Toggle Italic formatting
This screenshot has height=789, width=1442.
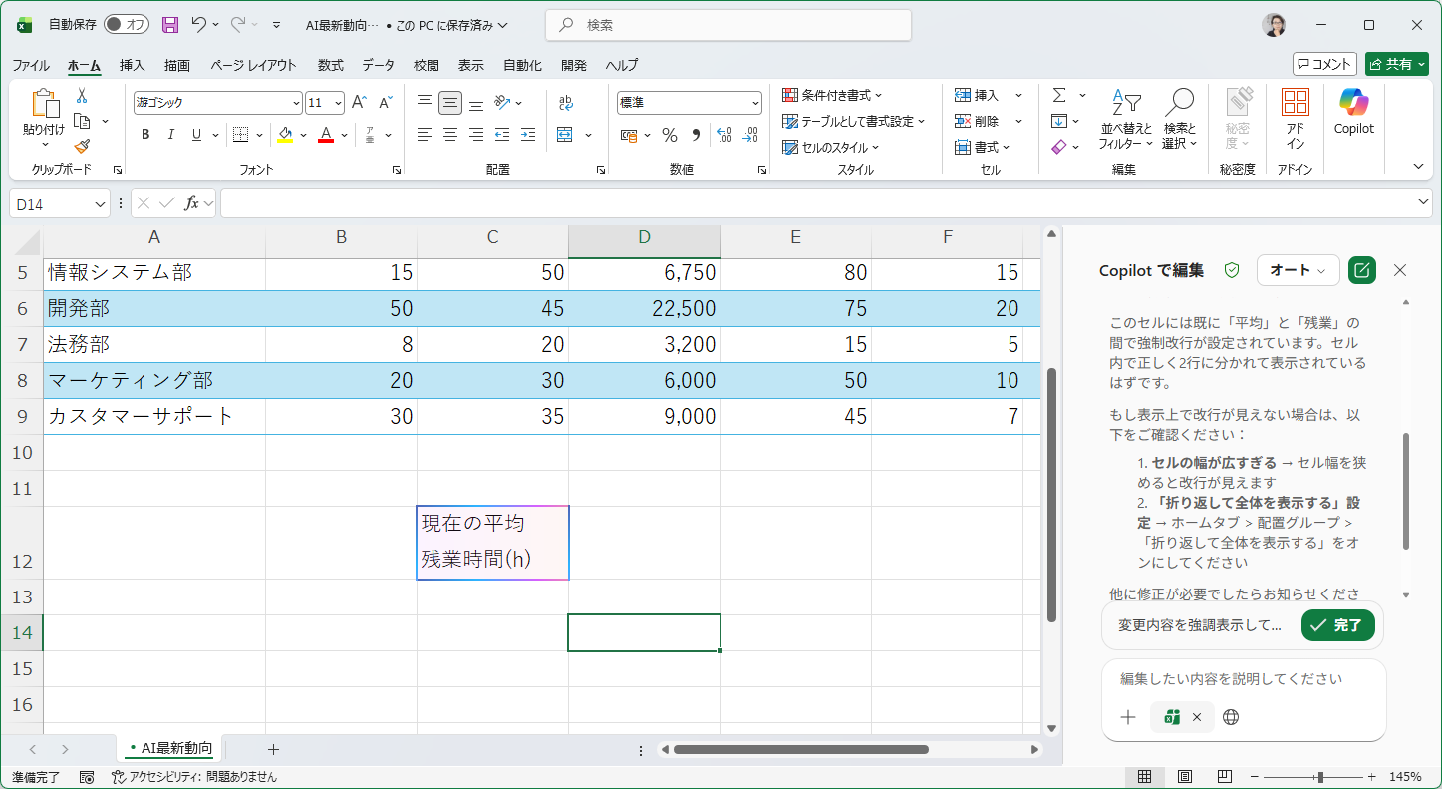(171, 135)
